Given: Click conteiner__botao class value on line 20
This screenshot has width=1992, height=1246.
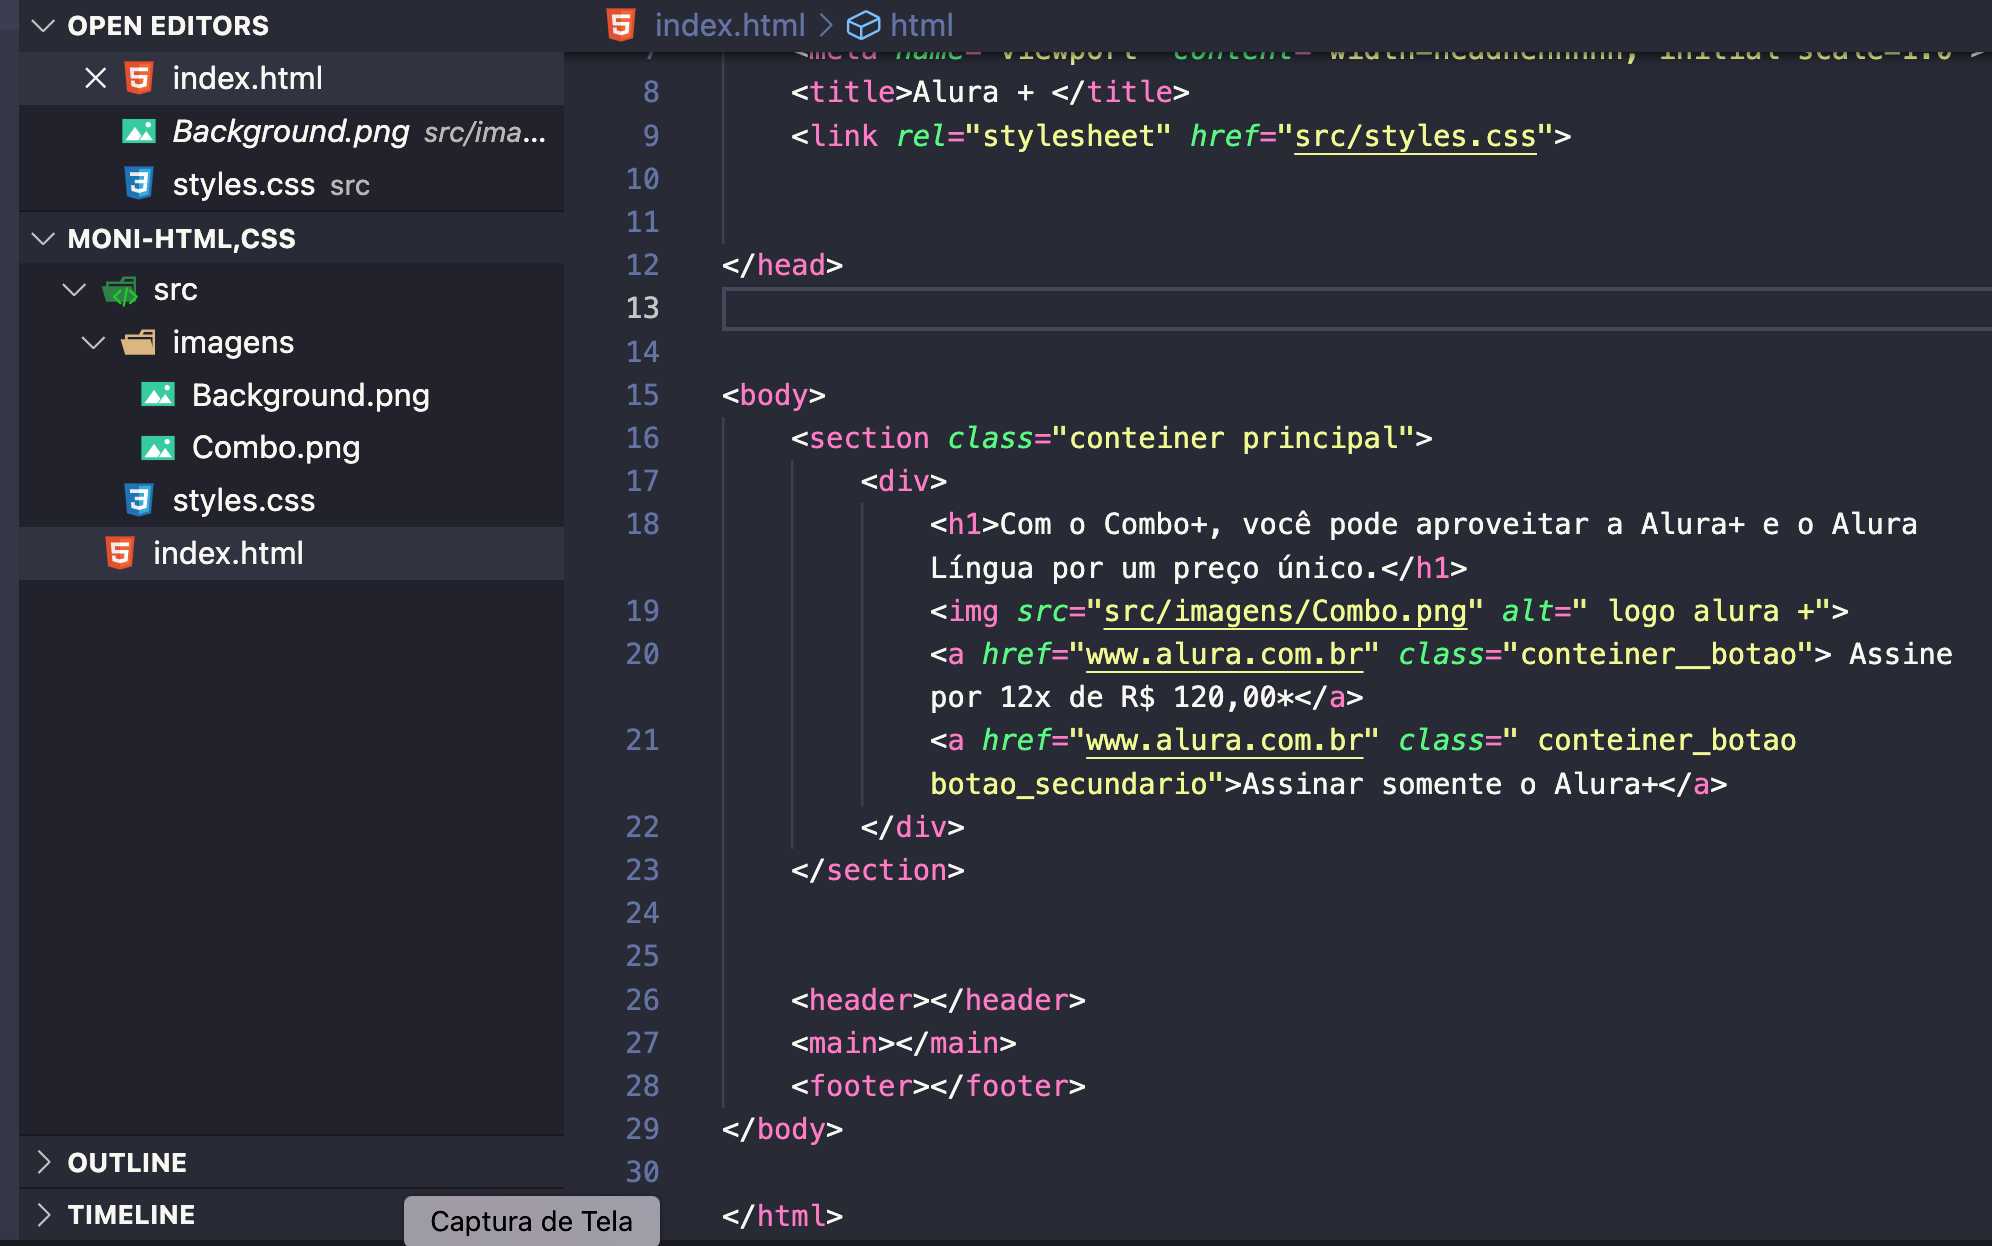Looking at the screenshot, I should click(1659, 654).
